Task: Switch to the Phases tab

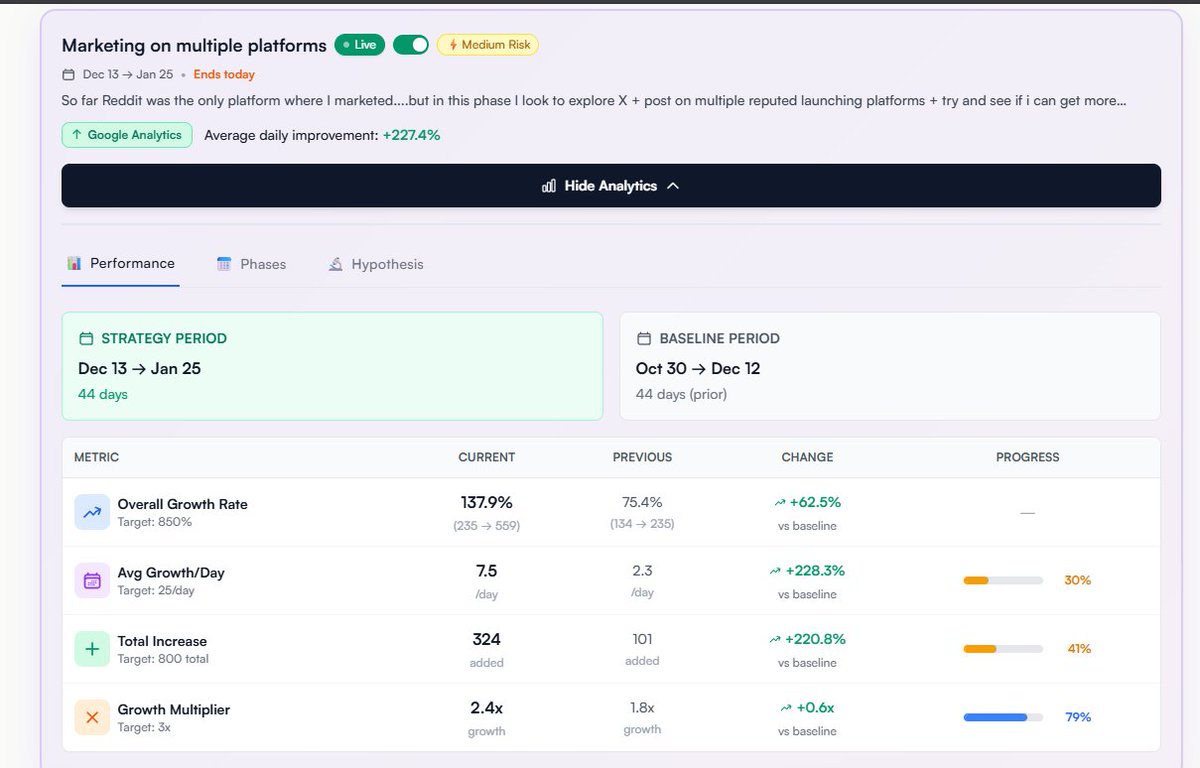Action: coord(251,265)
